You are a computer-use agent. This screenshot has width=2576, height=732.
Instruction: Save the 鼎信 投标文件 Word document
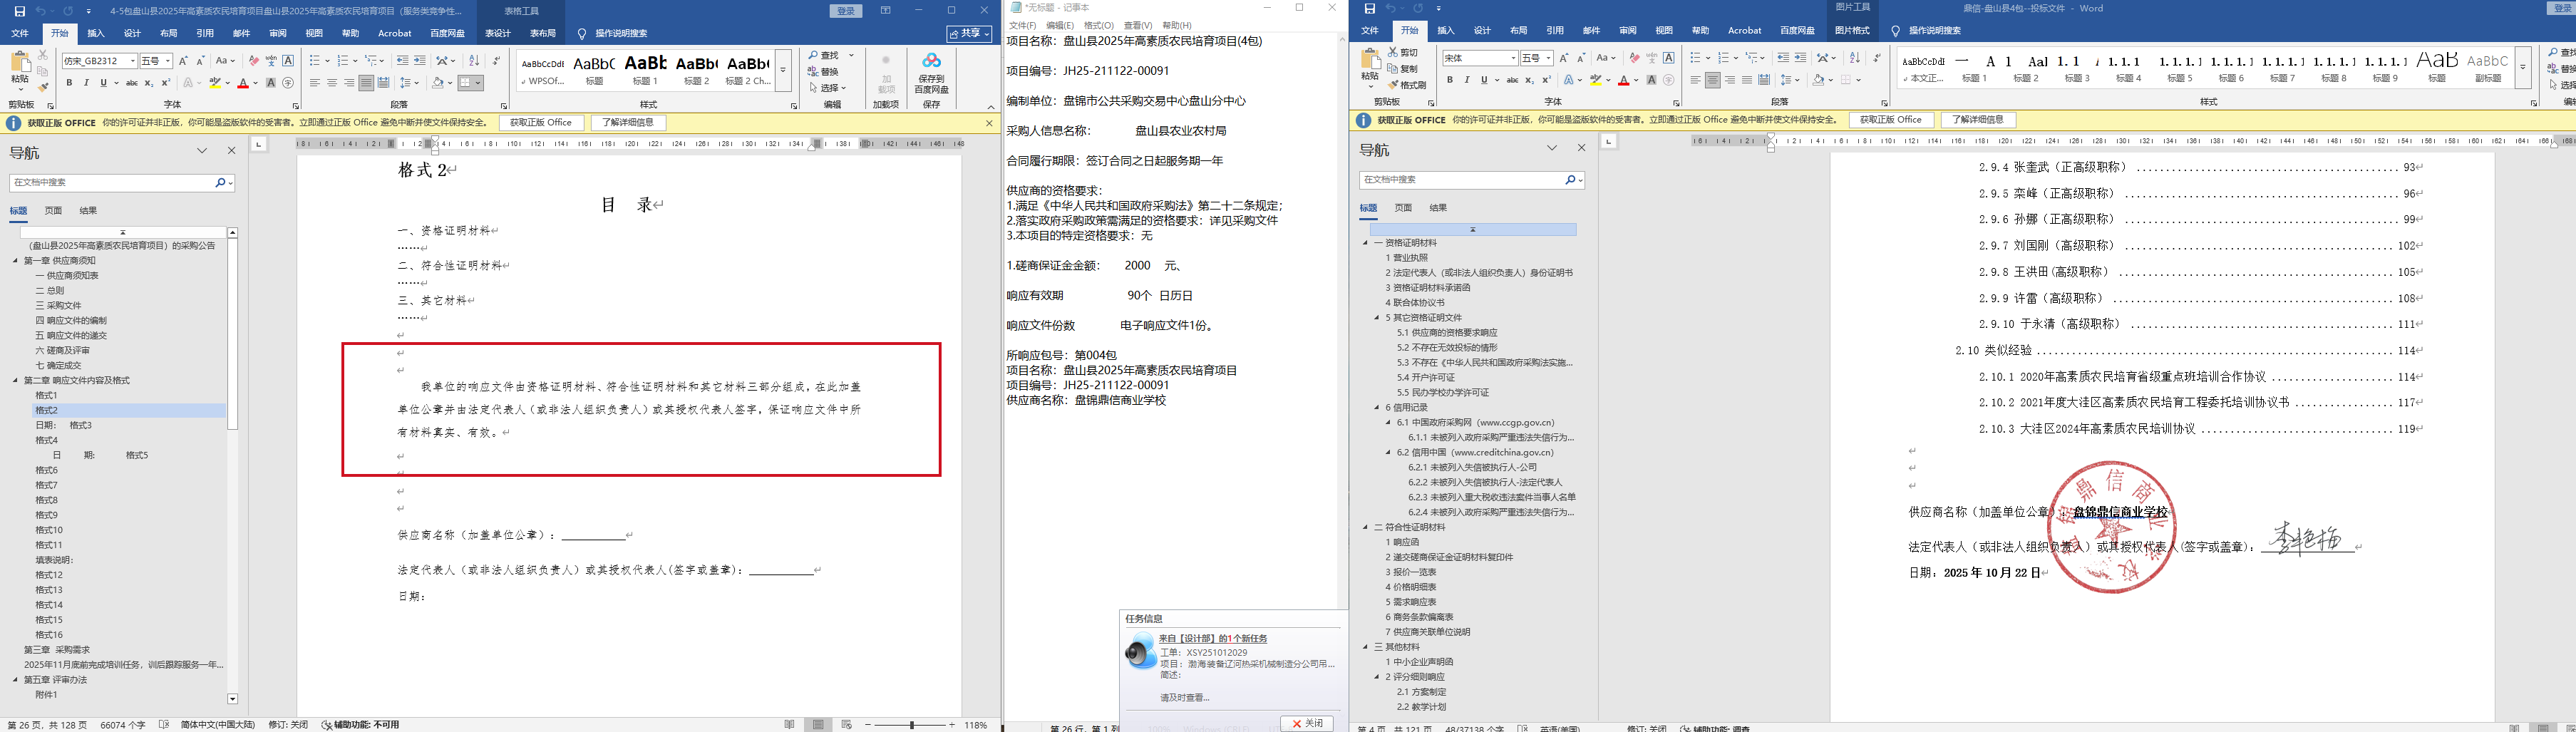[1369, 9]
